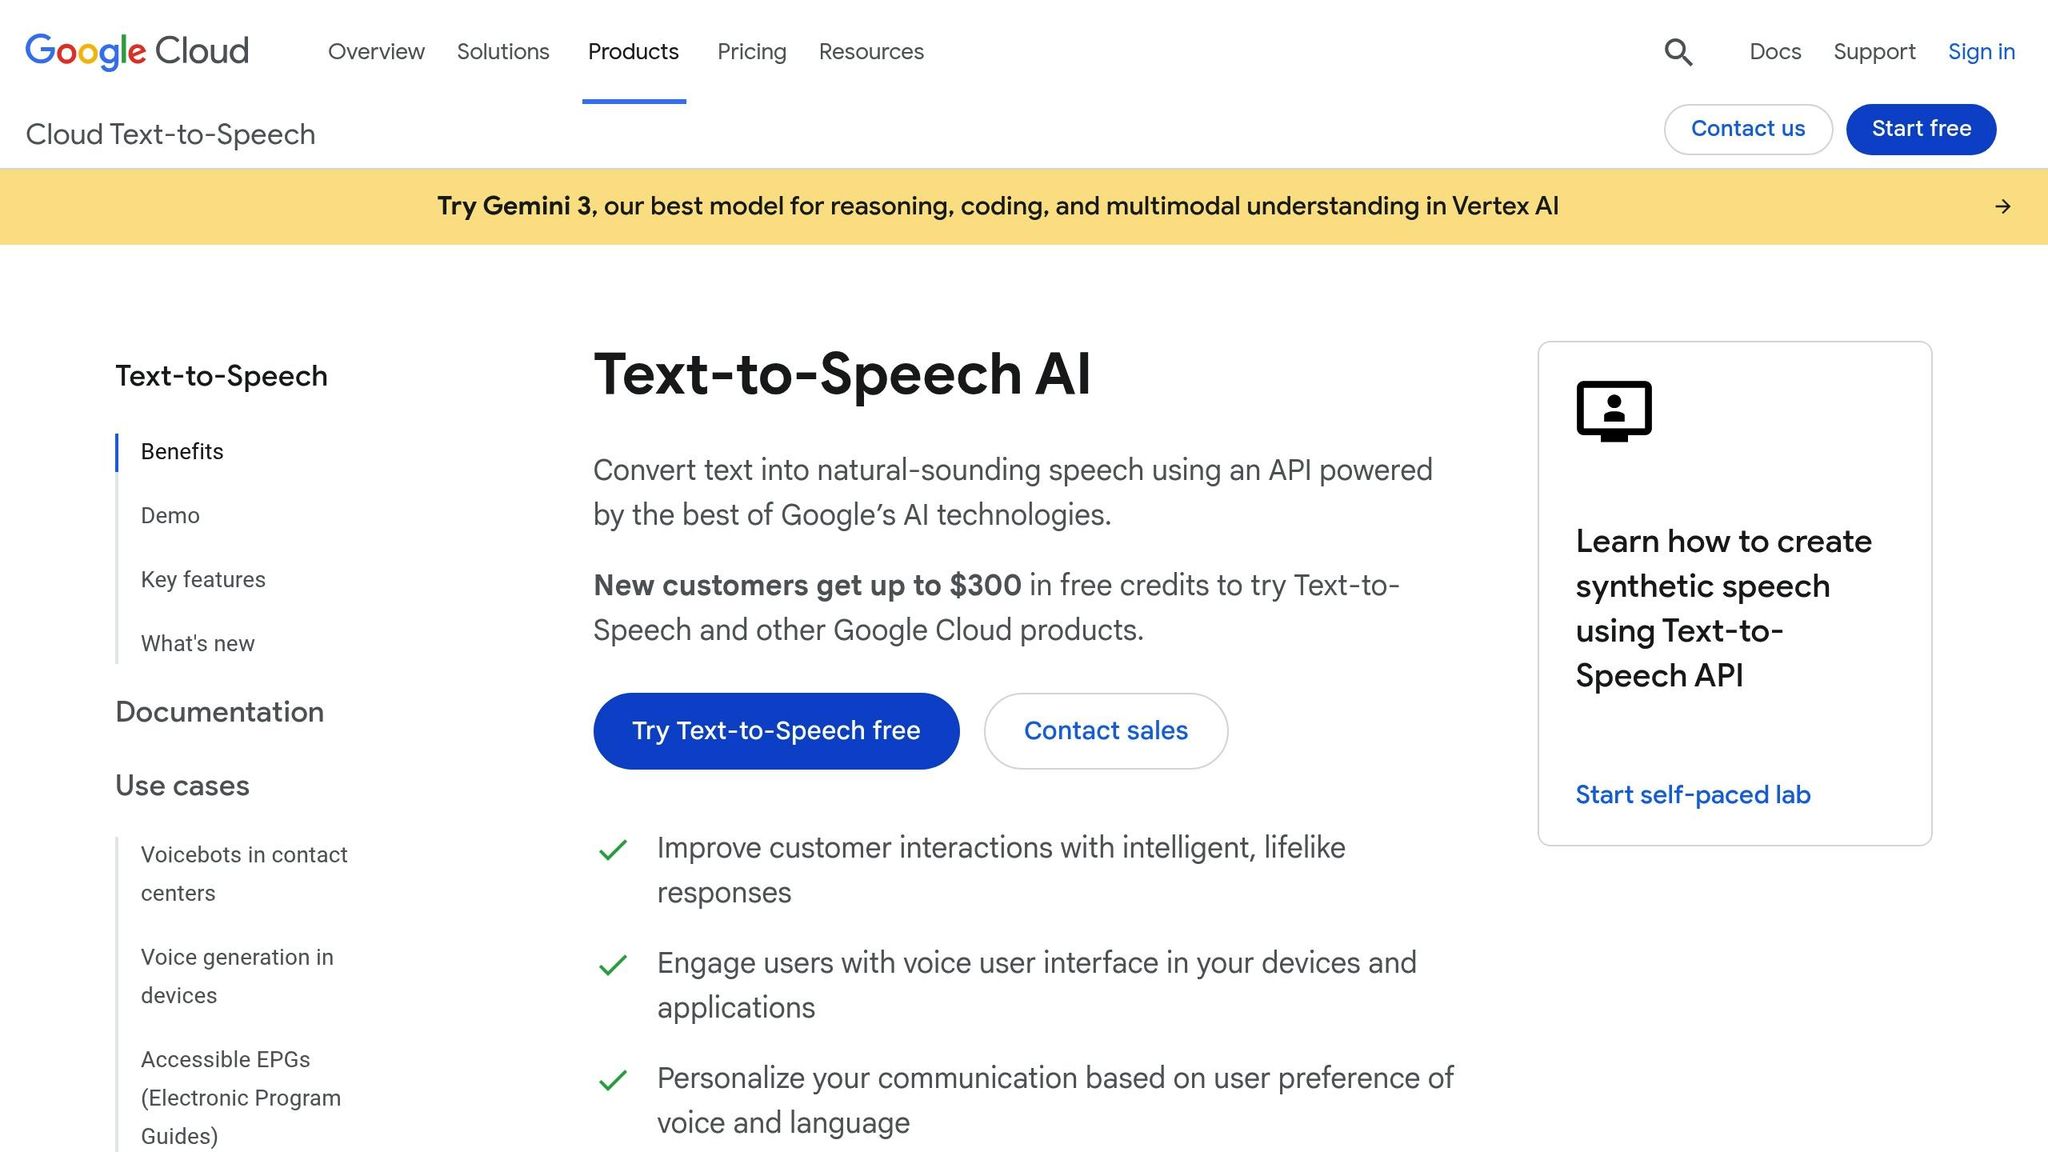Jump to the Demo section in sidebar
This screenshot has height=1152, width=2048.
coord(170,516)
